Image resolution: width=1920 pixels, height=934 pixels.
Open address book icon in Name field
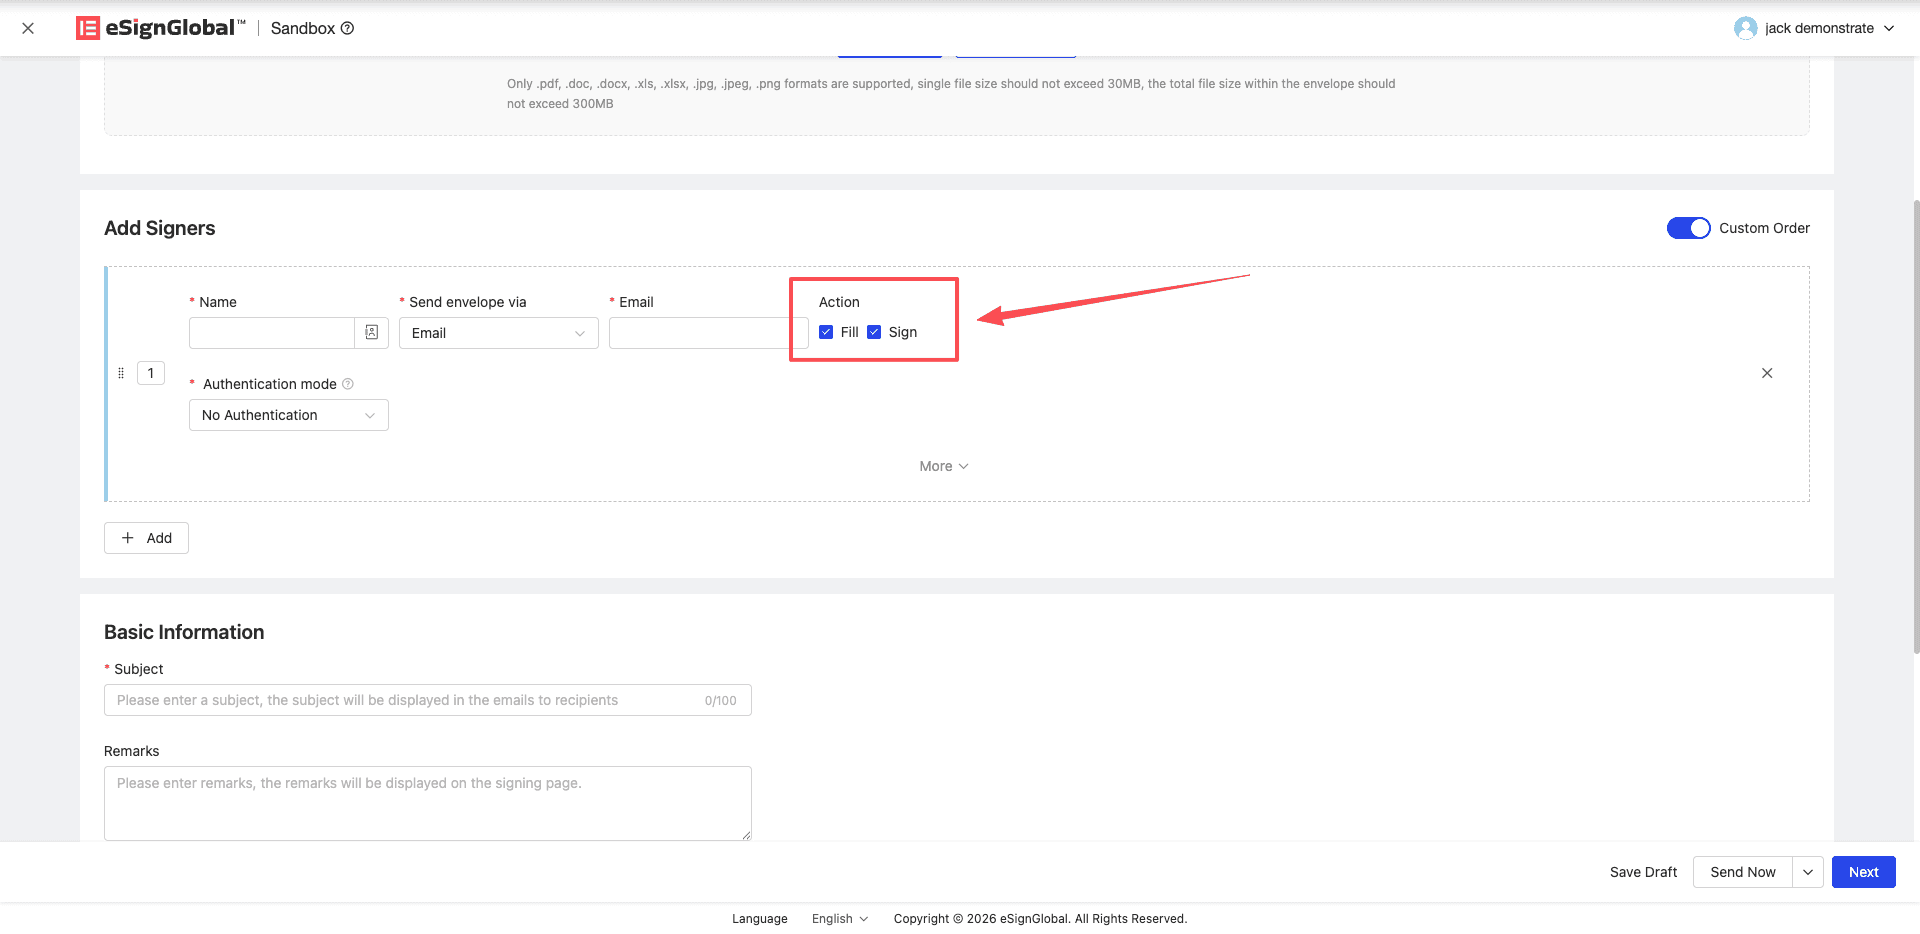pos(371,333)
